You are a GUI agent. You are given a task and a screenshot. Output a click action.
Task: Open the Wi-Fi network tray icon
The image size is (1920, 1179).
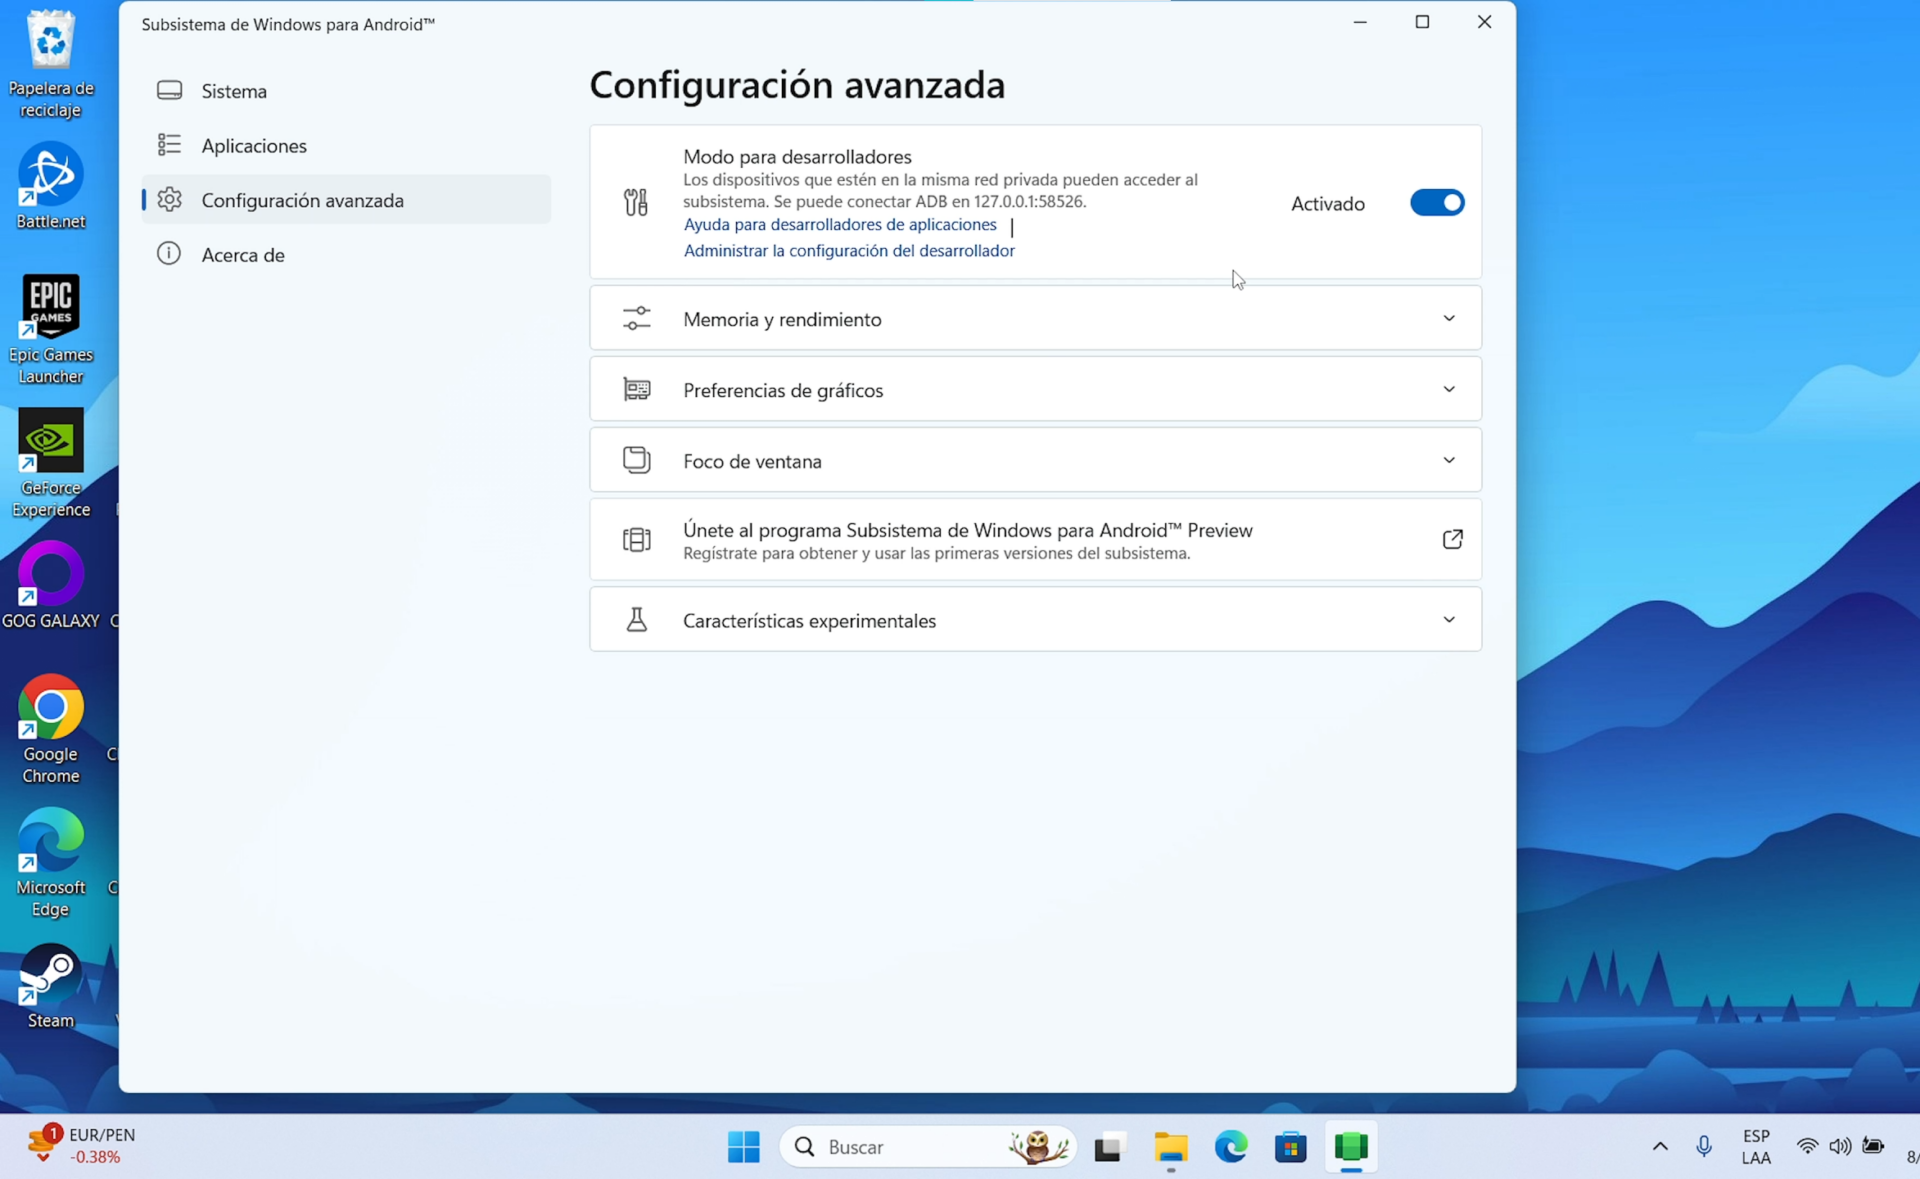pyautogui.click(x=1807, y=1147)
